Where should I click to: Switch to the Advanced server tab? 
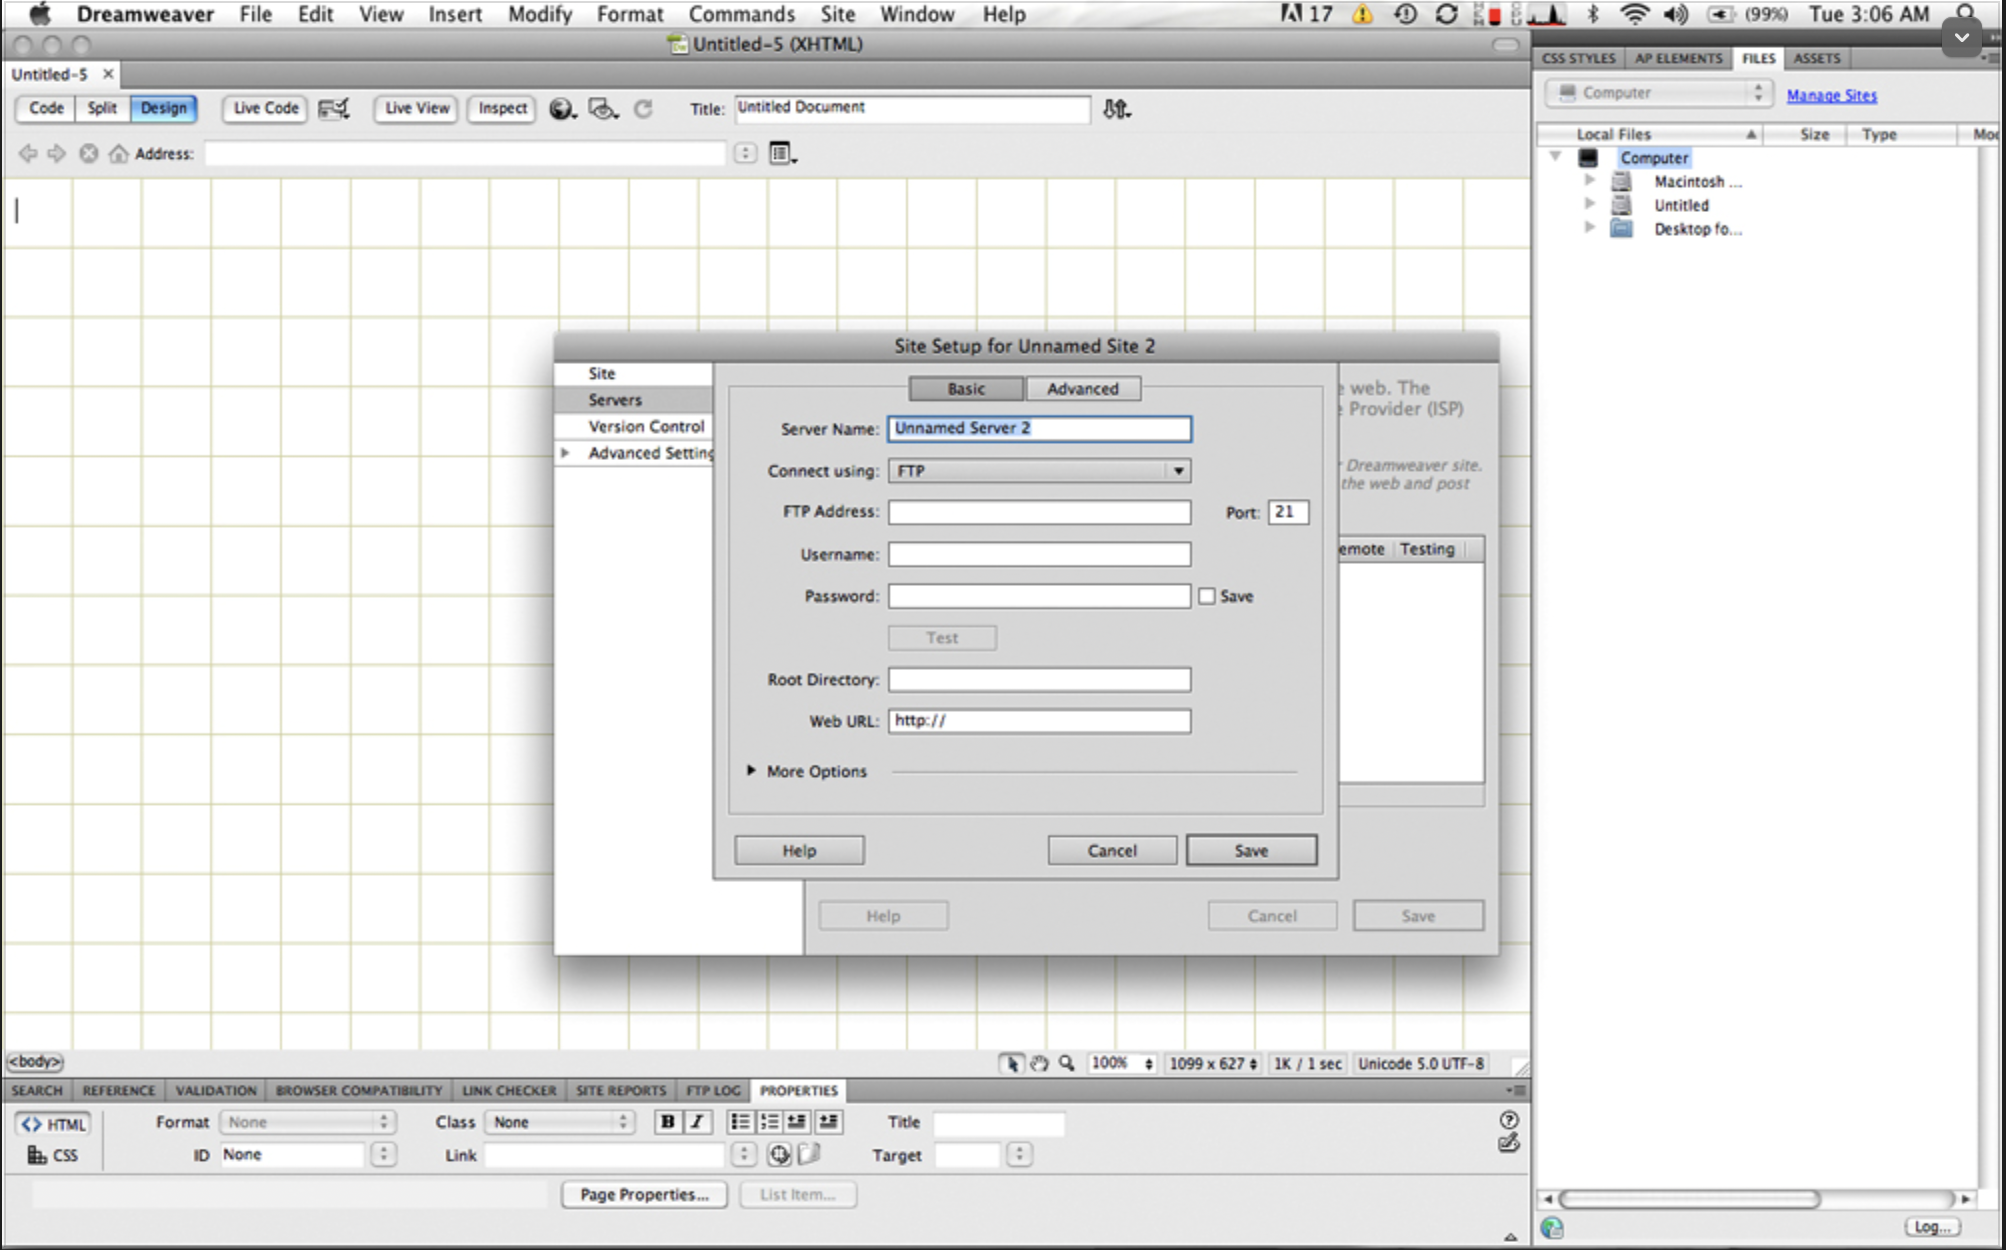(1082, 389)
